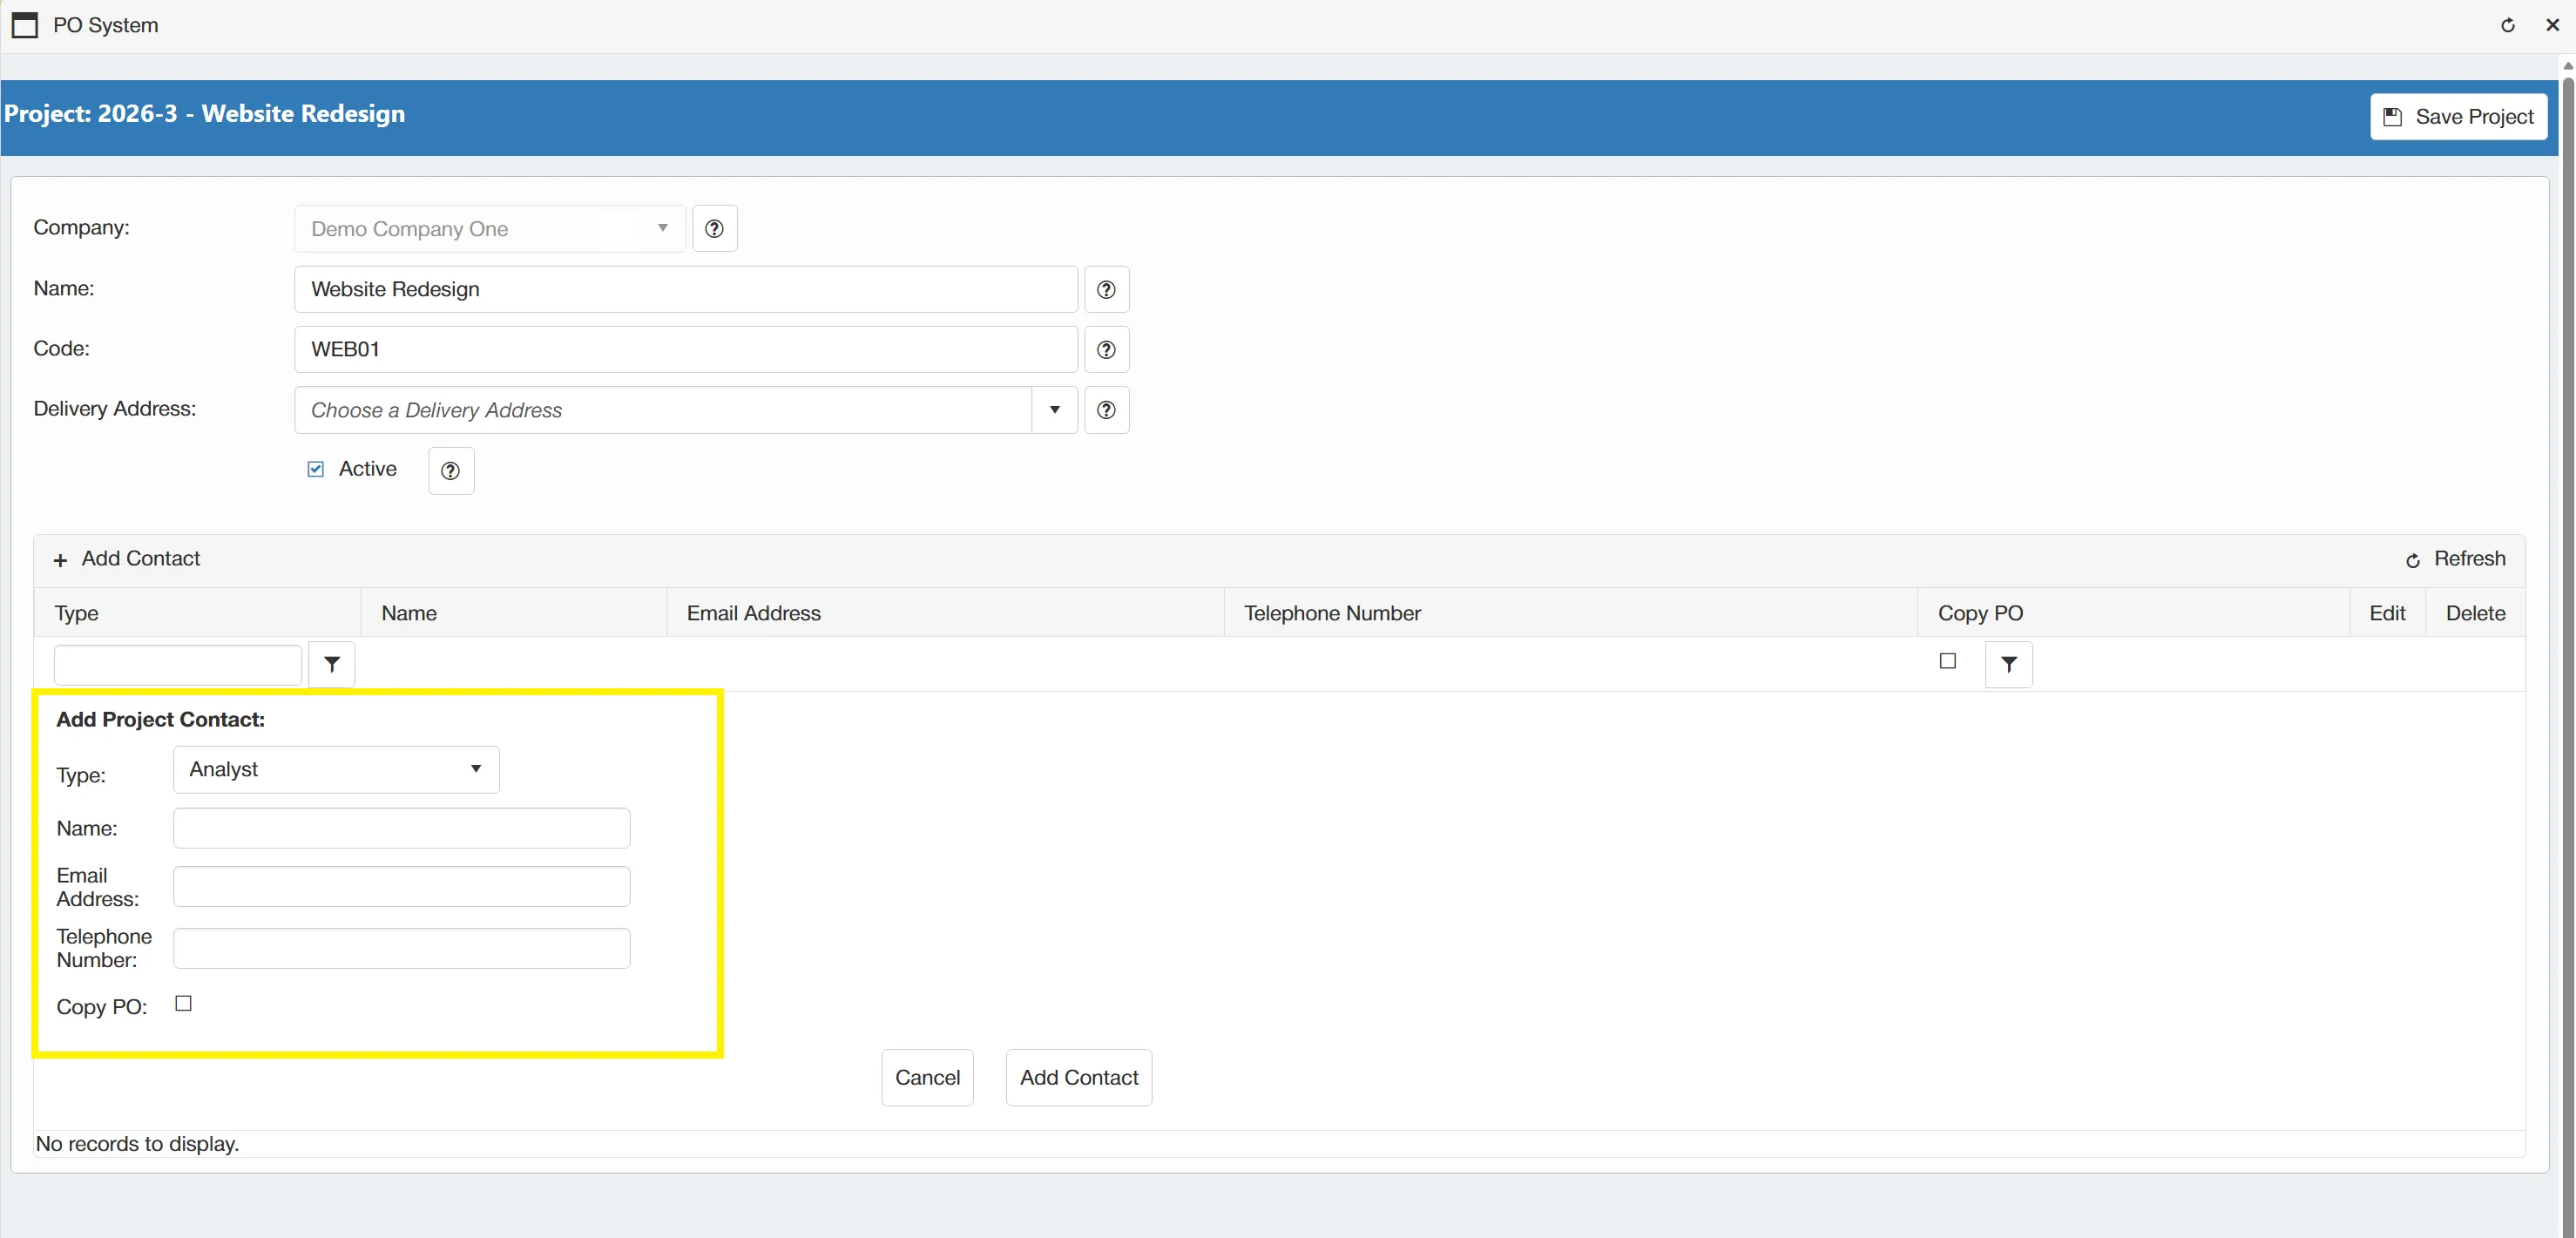The width and height of the screenshot is (2576, 1238).
Task: Open help for the Name field
Action: [1106, 289]
